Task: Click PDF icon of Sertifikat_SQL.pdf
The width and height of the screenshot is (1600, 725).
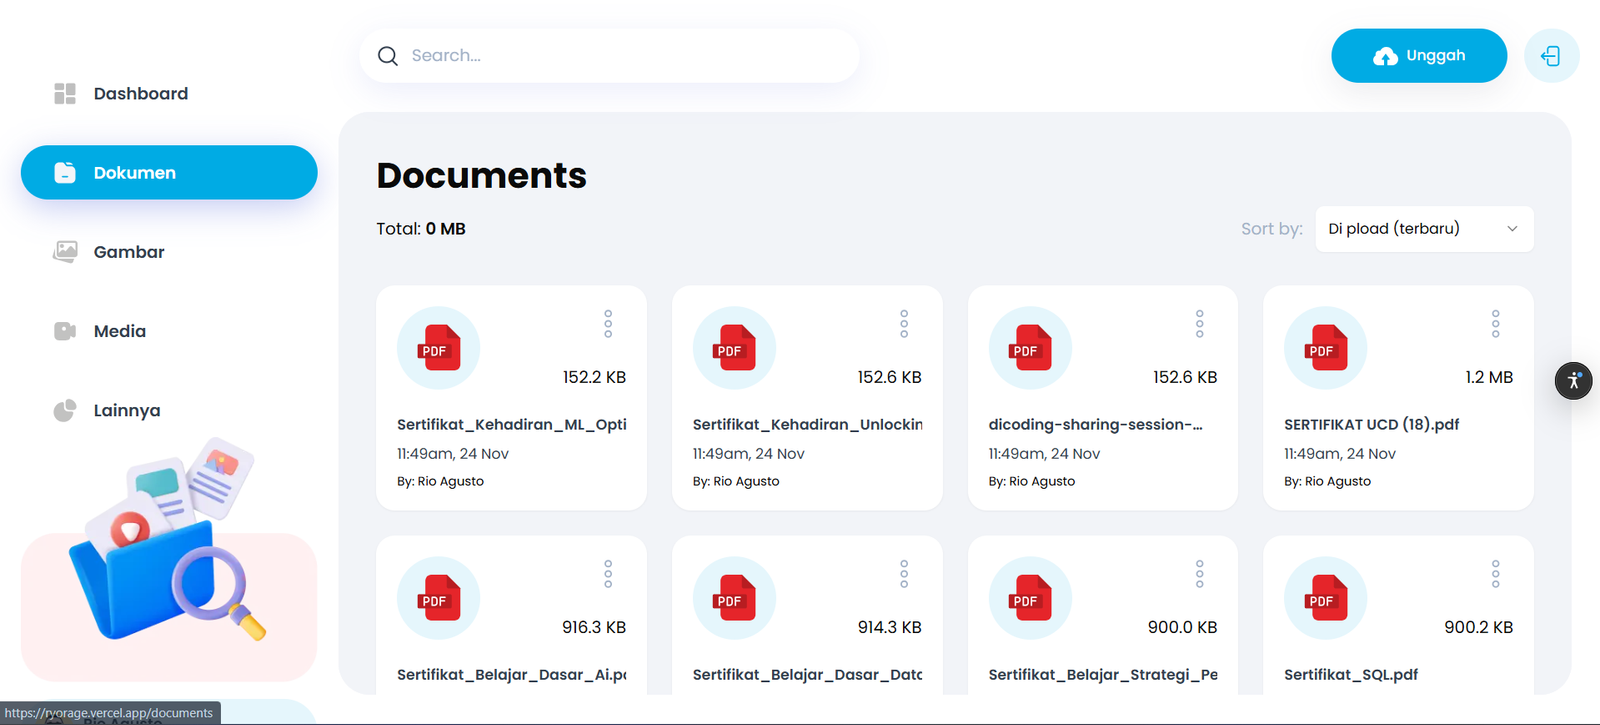Action: (1325, 598)
